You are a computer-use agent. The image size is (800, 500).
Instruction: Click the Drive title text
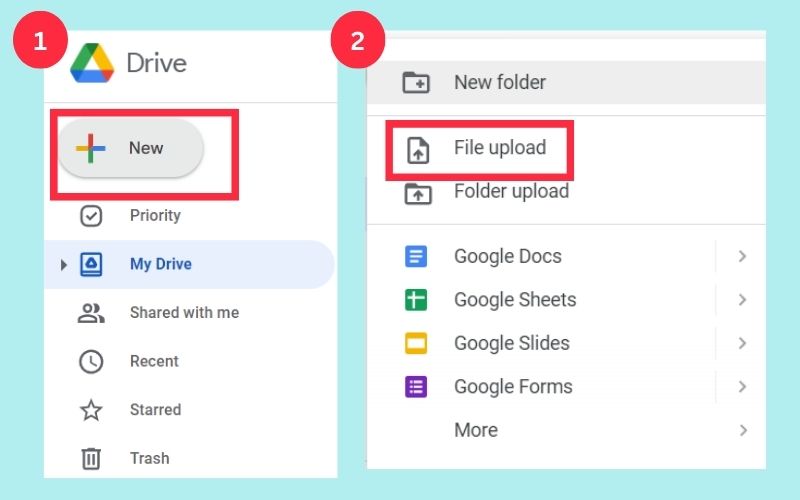coord(157,63)
